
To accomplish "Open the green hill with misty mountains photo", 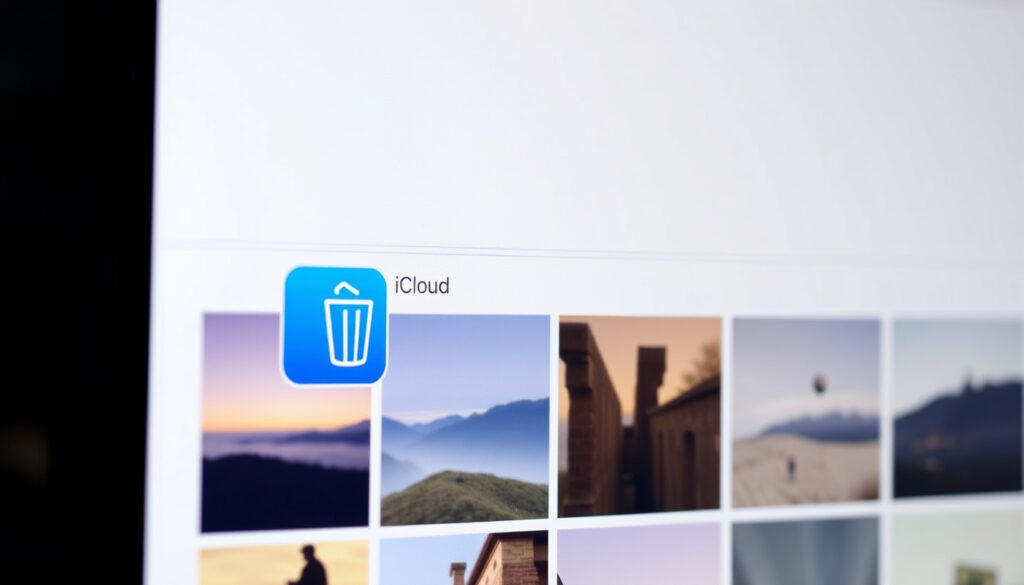I will 465,420.
